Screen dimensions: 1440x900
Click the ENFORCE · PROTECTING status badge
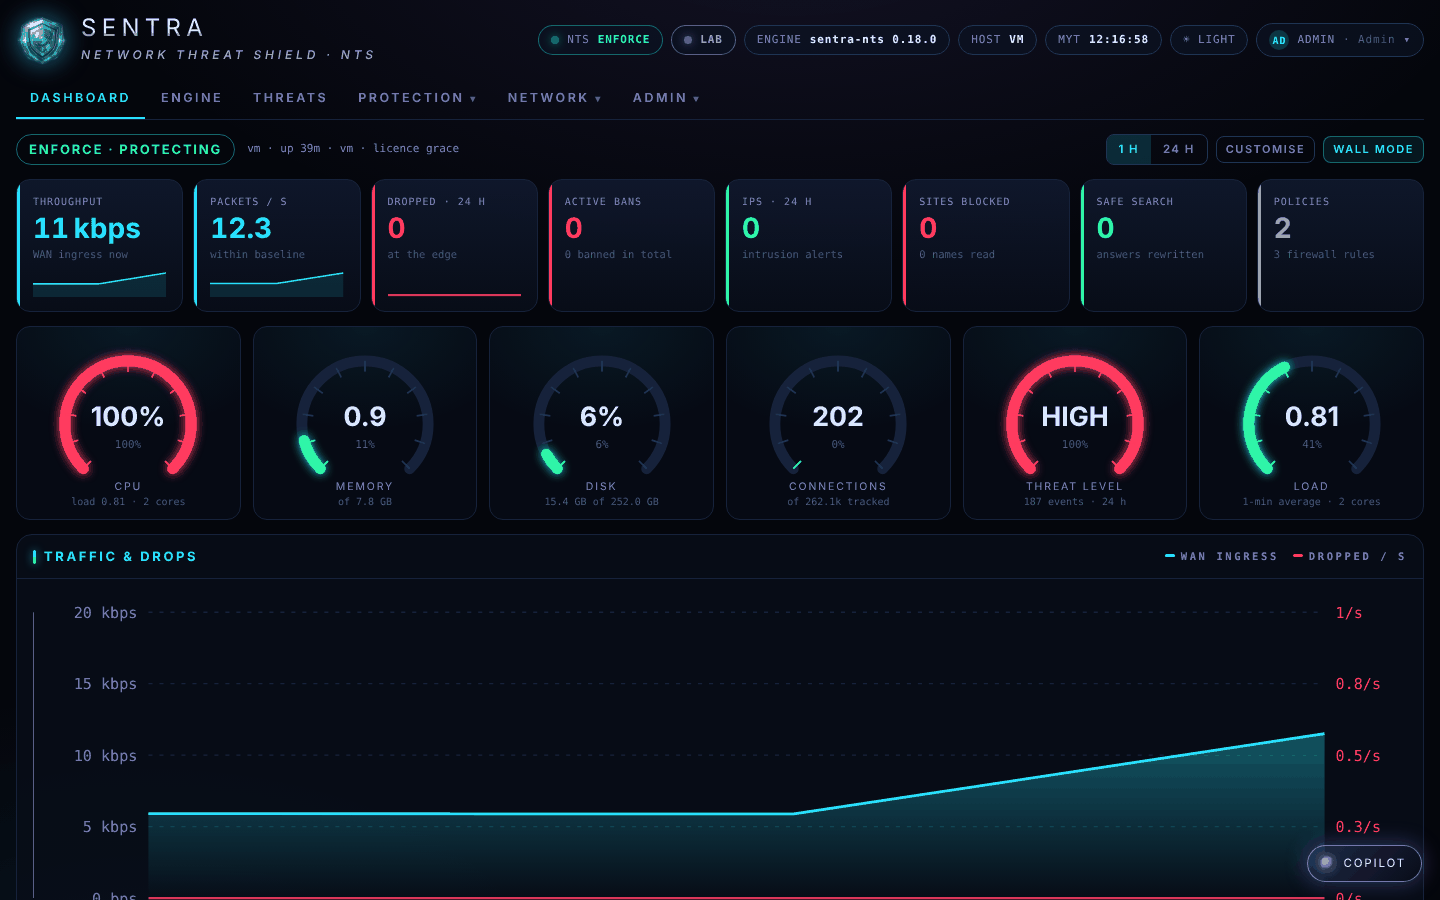(125, 149)
